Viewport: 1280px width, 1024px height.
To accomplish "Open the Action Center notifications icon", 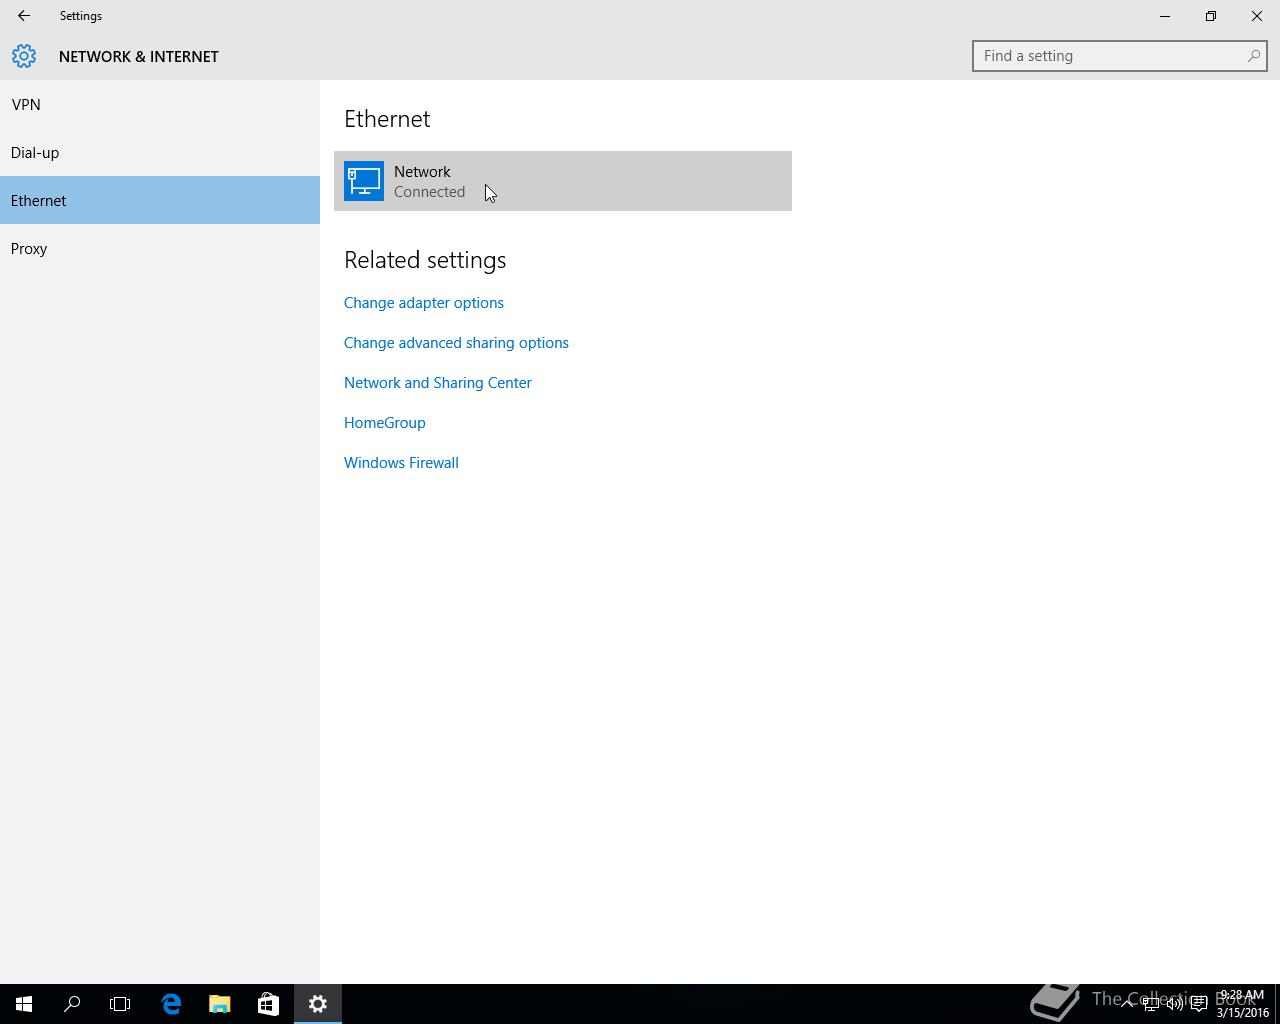I will tap(1199, 1004).
